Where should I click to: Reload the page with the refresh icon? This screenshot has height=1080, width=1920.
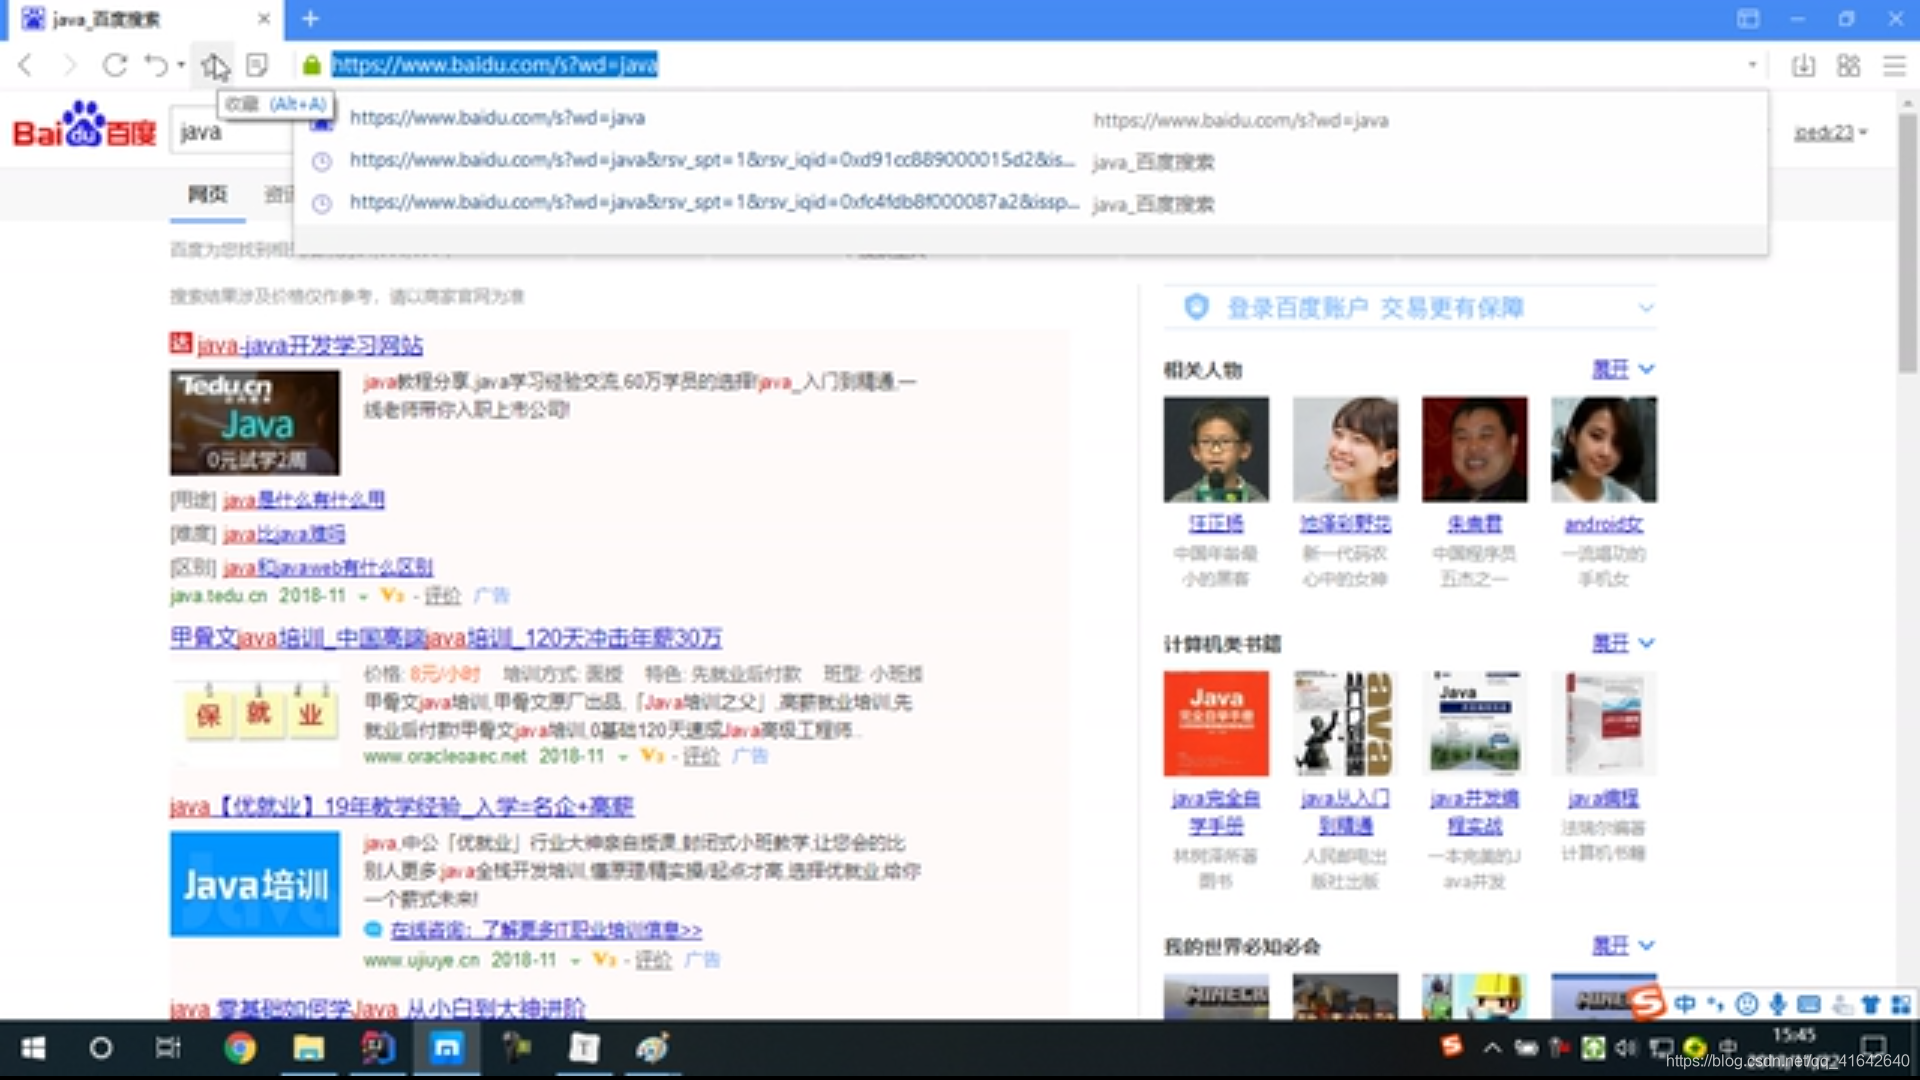pyautogui.click(x=115, y=66)
